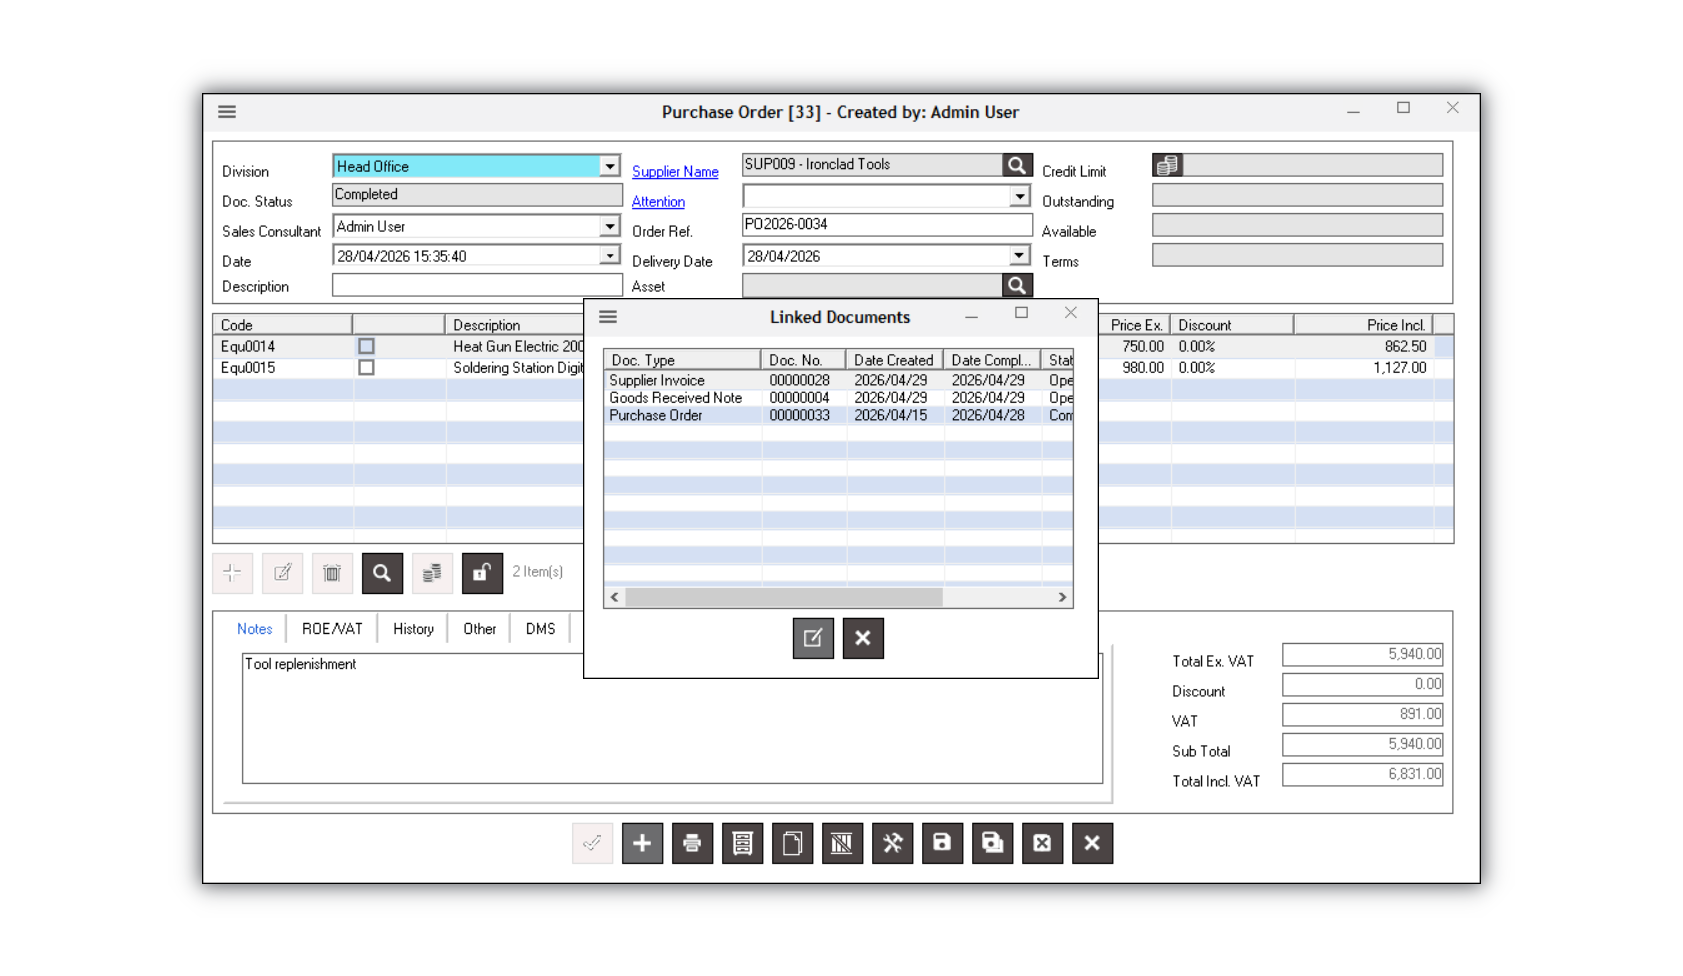
Task: Click the Supplier Name link
Action: click(x=675, y=172)
